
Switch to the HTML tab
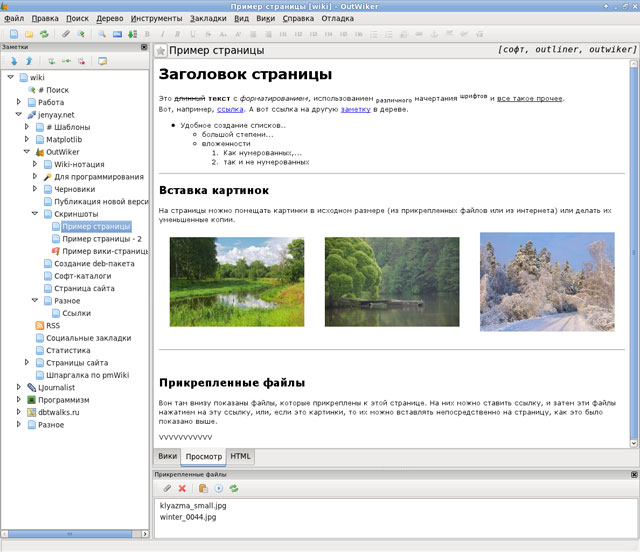click(241, 456)
